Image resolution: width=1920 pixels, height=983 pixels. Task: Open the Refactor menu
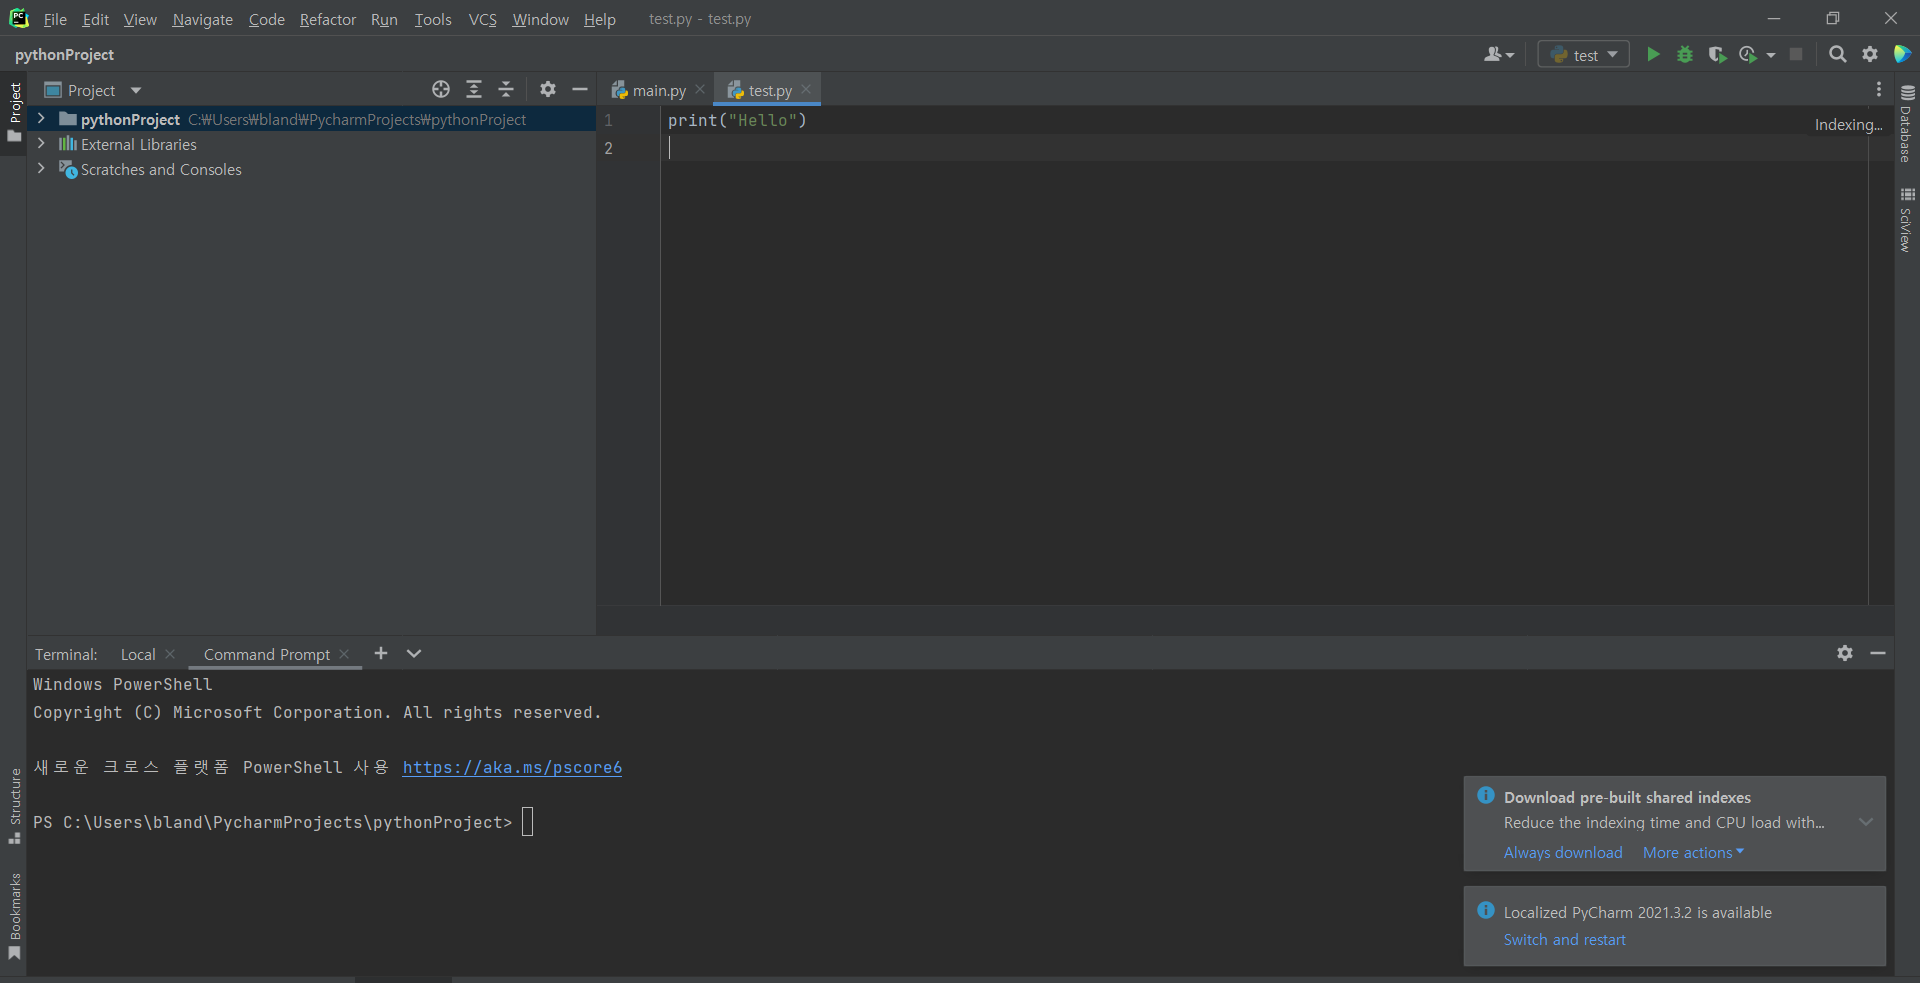(328, 19)
